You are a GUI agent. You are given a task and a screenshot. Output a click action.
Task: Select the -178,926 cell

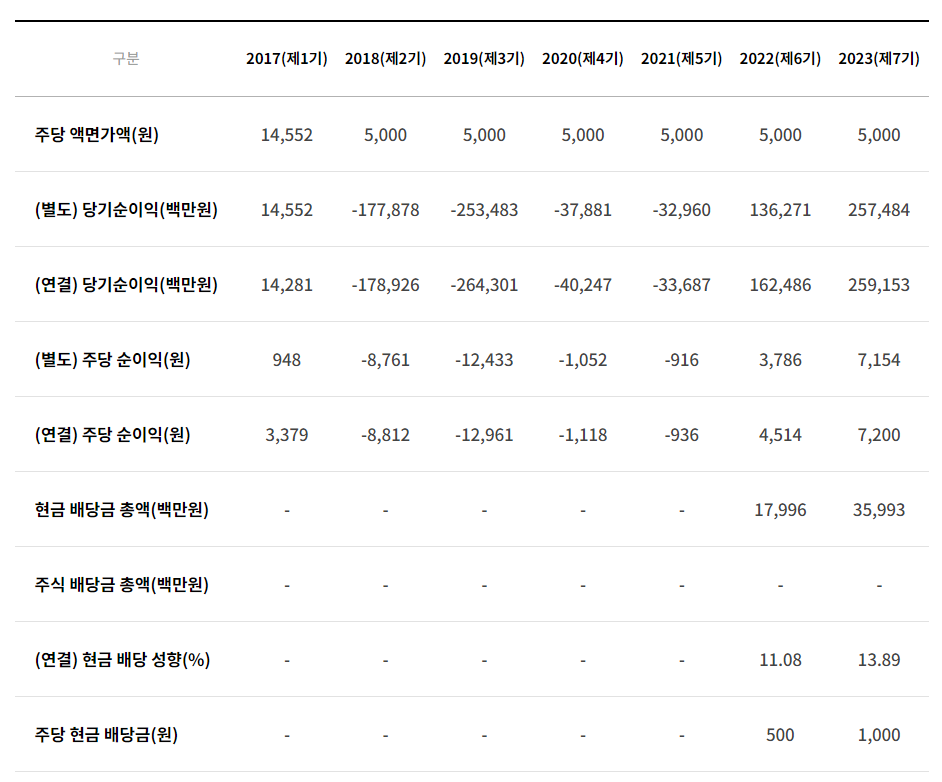click(385, 285)
